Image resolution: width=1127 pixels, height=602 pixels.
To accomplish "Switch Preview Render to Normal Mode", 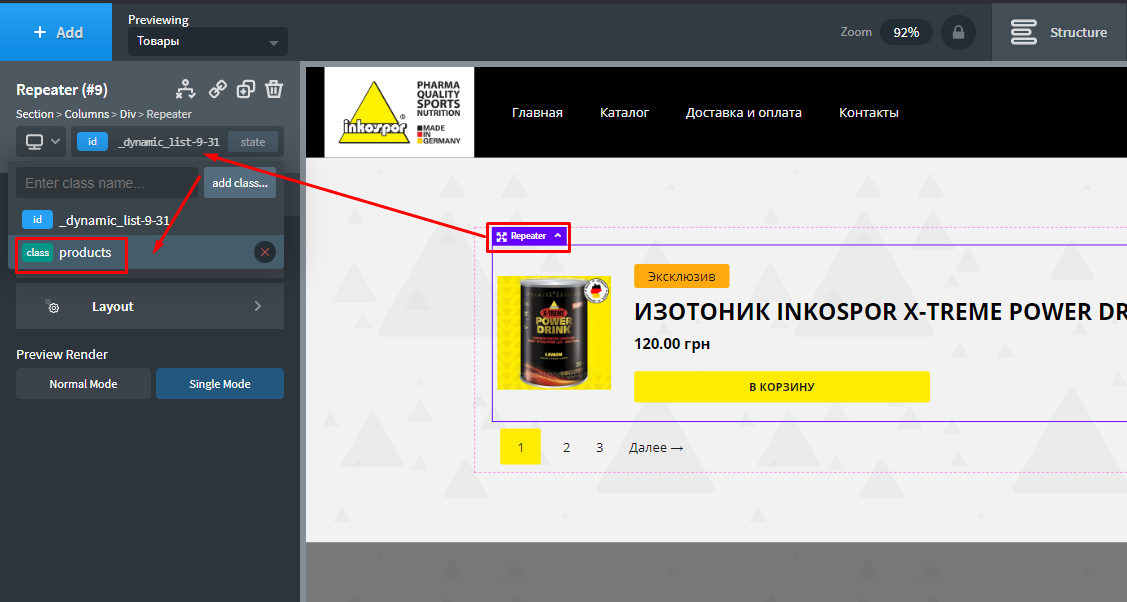I will pyautogui.click(x=83, y=384).
